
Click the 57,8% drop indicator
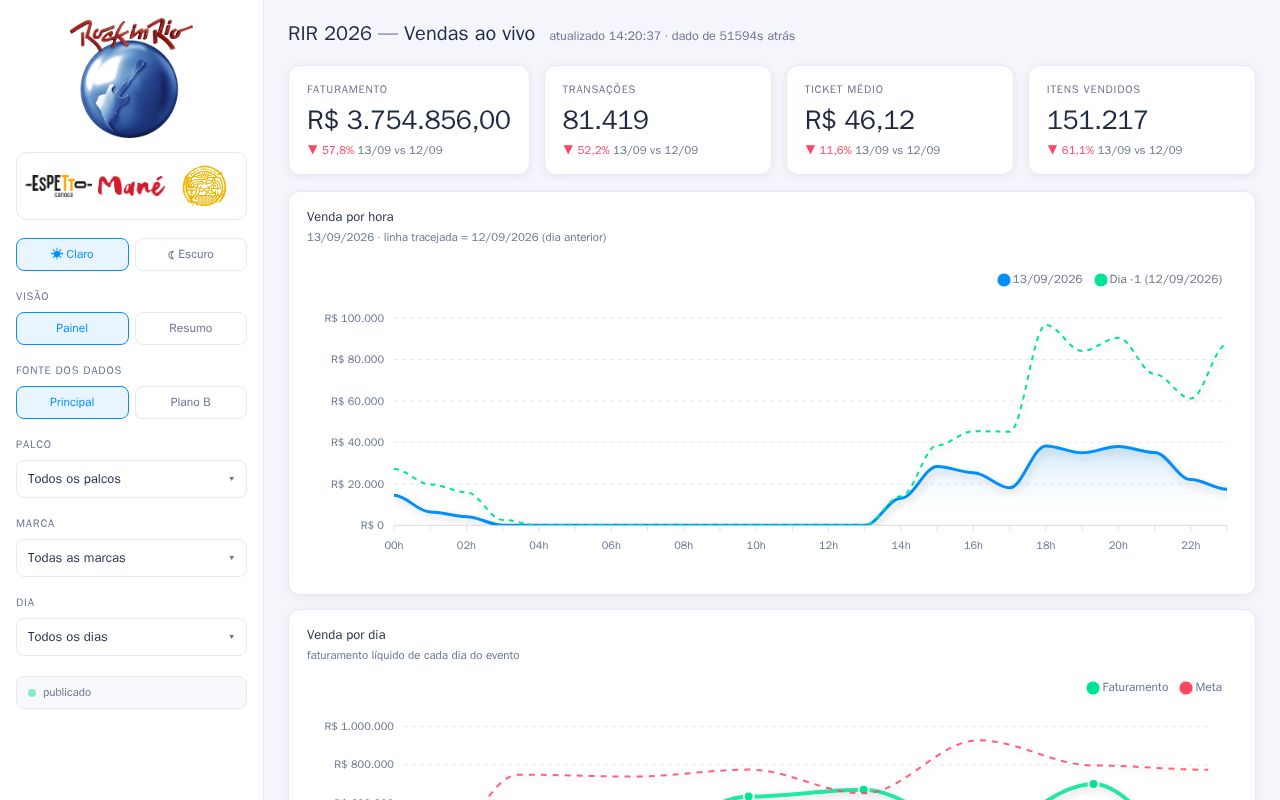(x=331, y=150)
